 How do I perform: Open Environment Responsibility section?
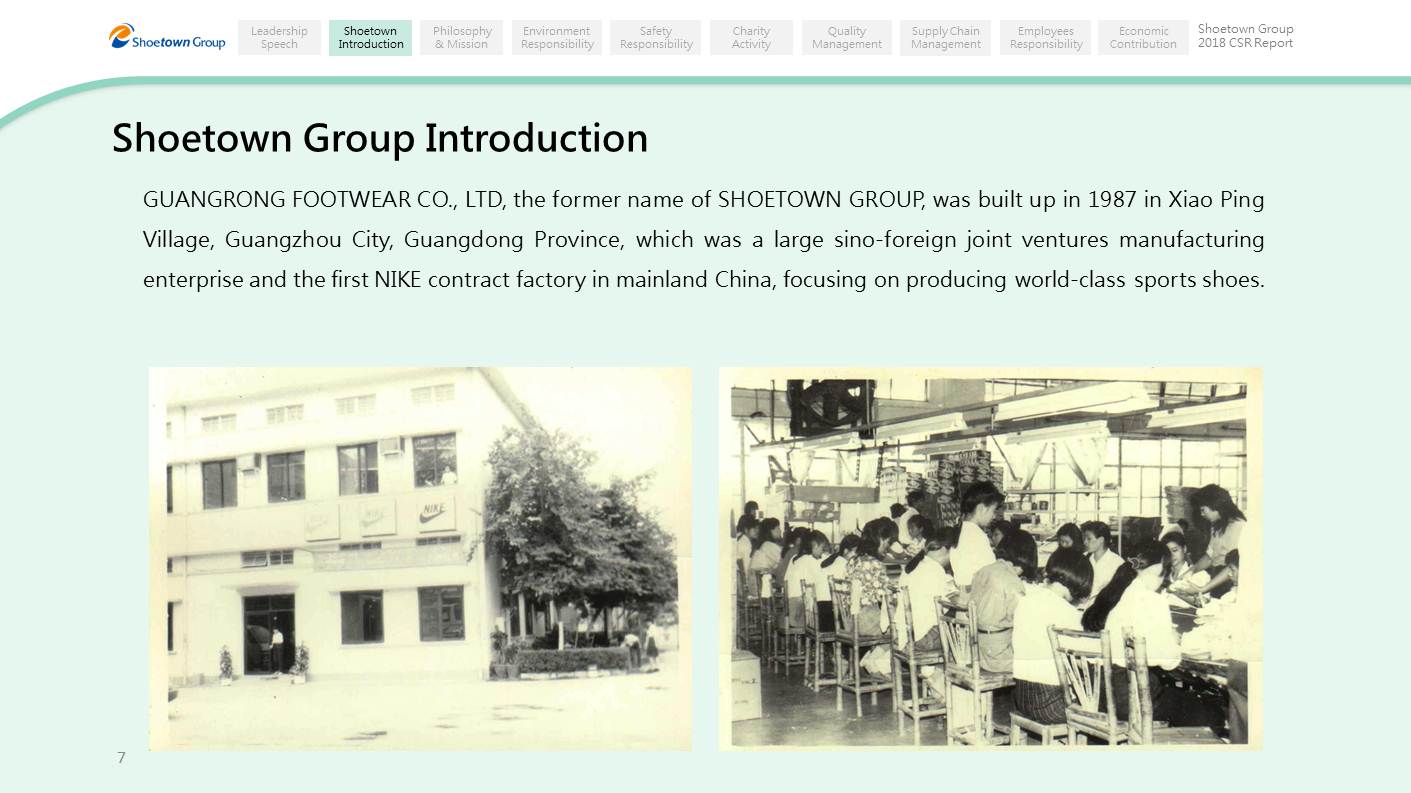coord(557,38)
